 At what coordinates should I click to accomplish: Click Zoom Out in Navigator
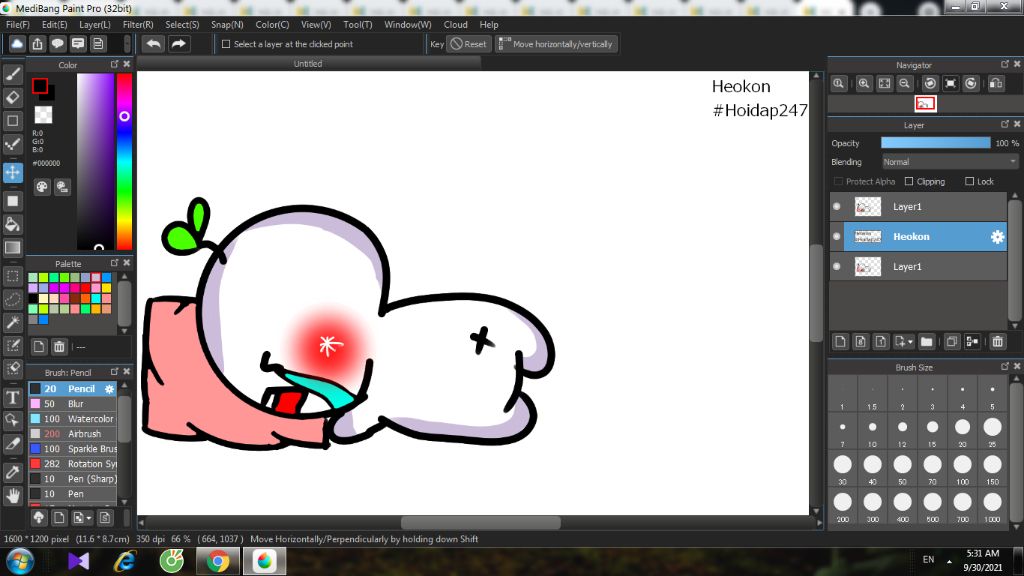point(904,84)
